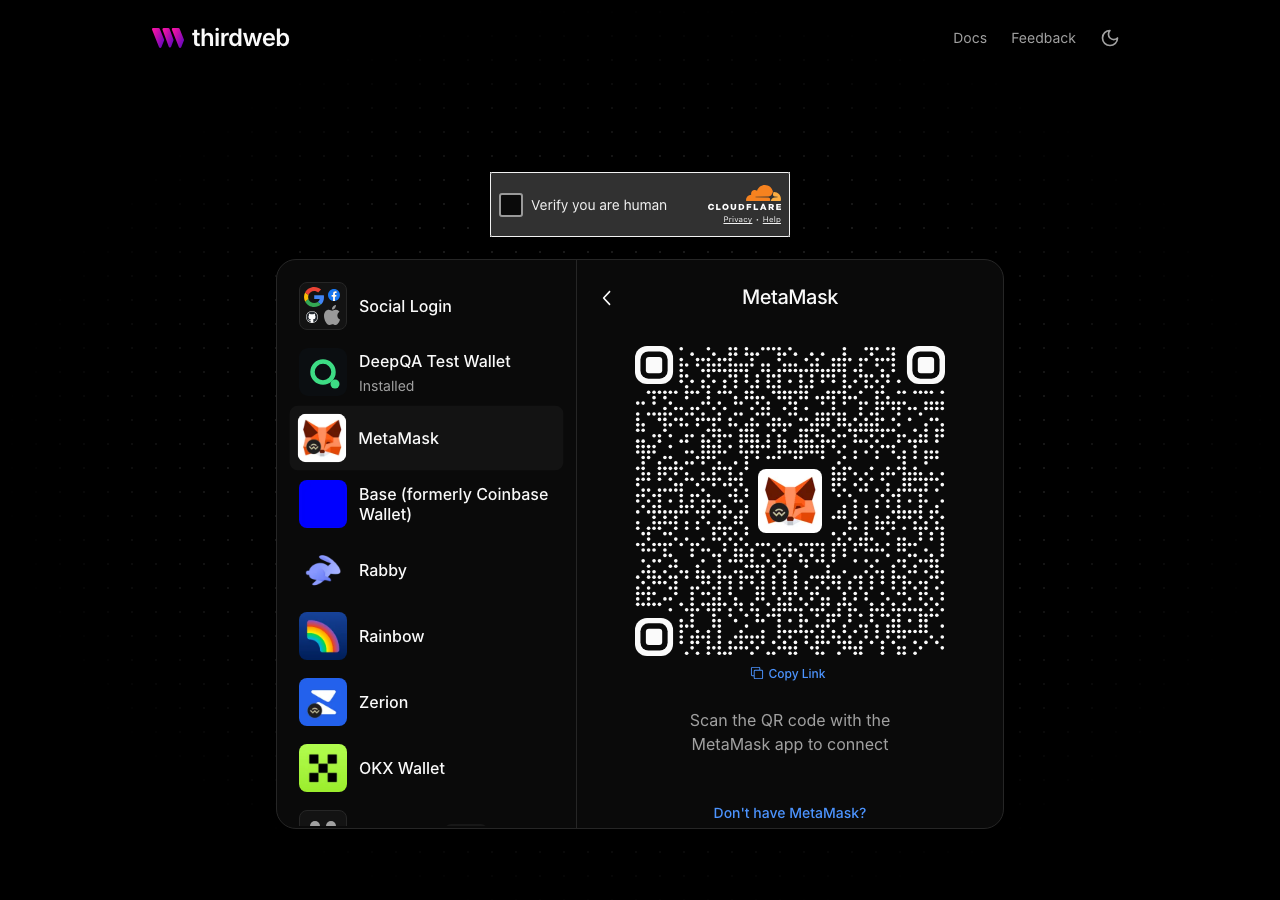Viewport: 1280px width, 900px height.
Task: Check the Verify you are human box
Action: coord(511,205)
